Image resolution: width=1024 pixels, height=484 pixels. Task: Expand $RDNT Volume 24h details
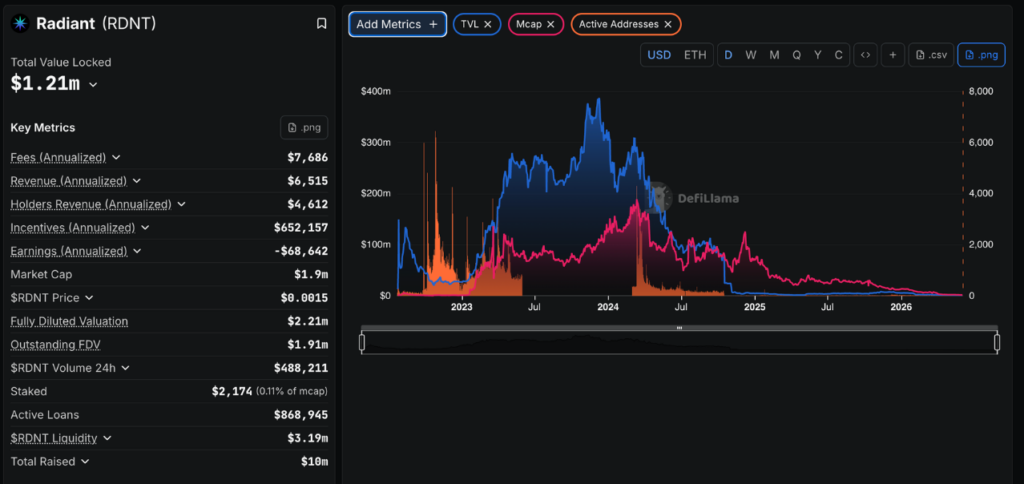tap(125, 368)
